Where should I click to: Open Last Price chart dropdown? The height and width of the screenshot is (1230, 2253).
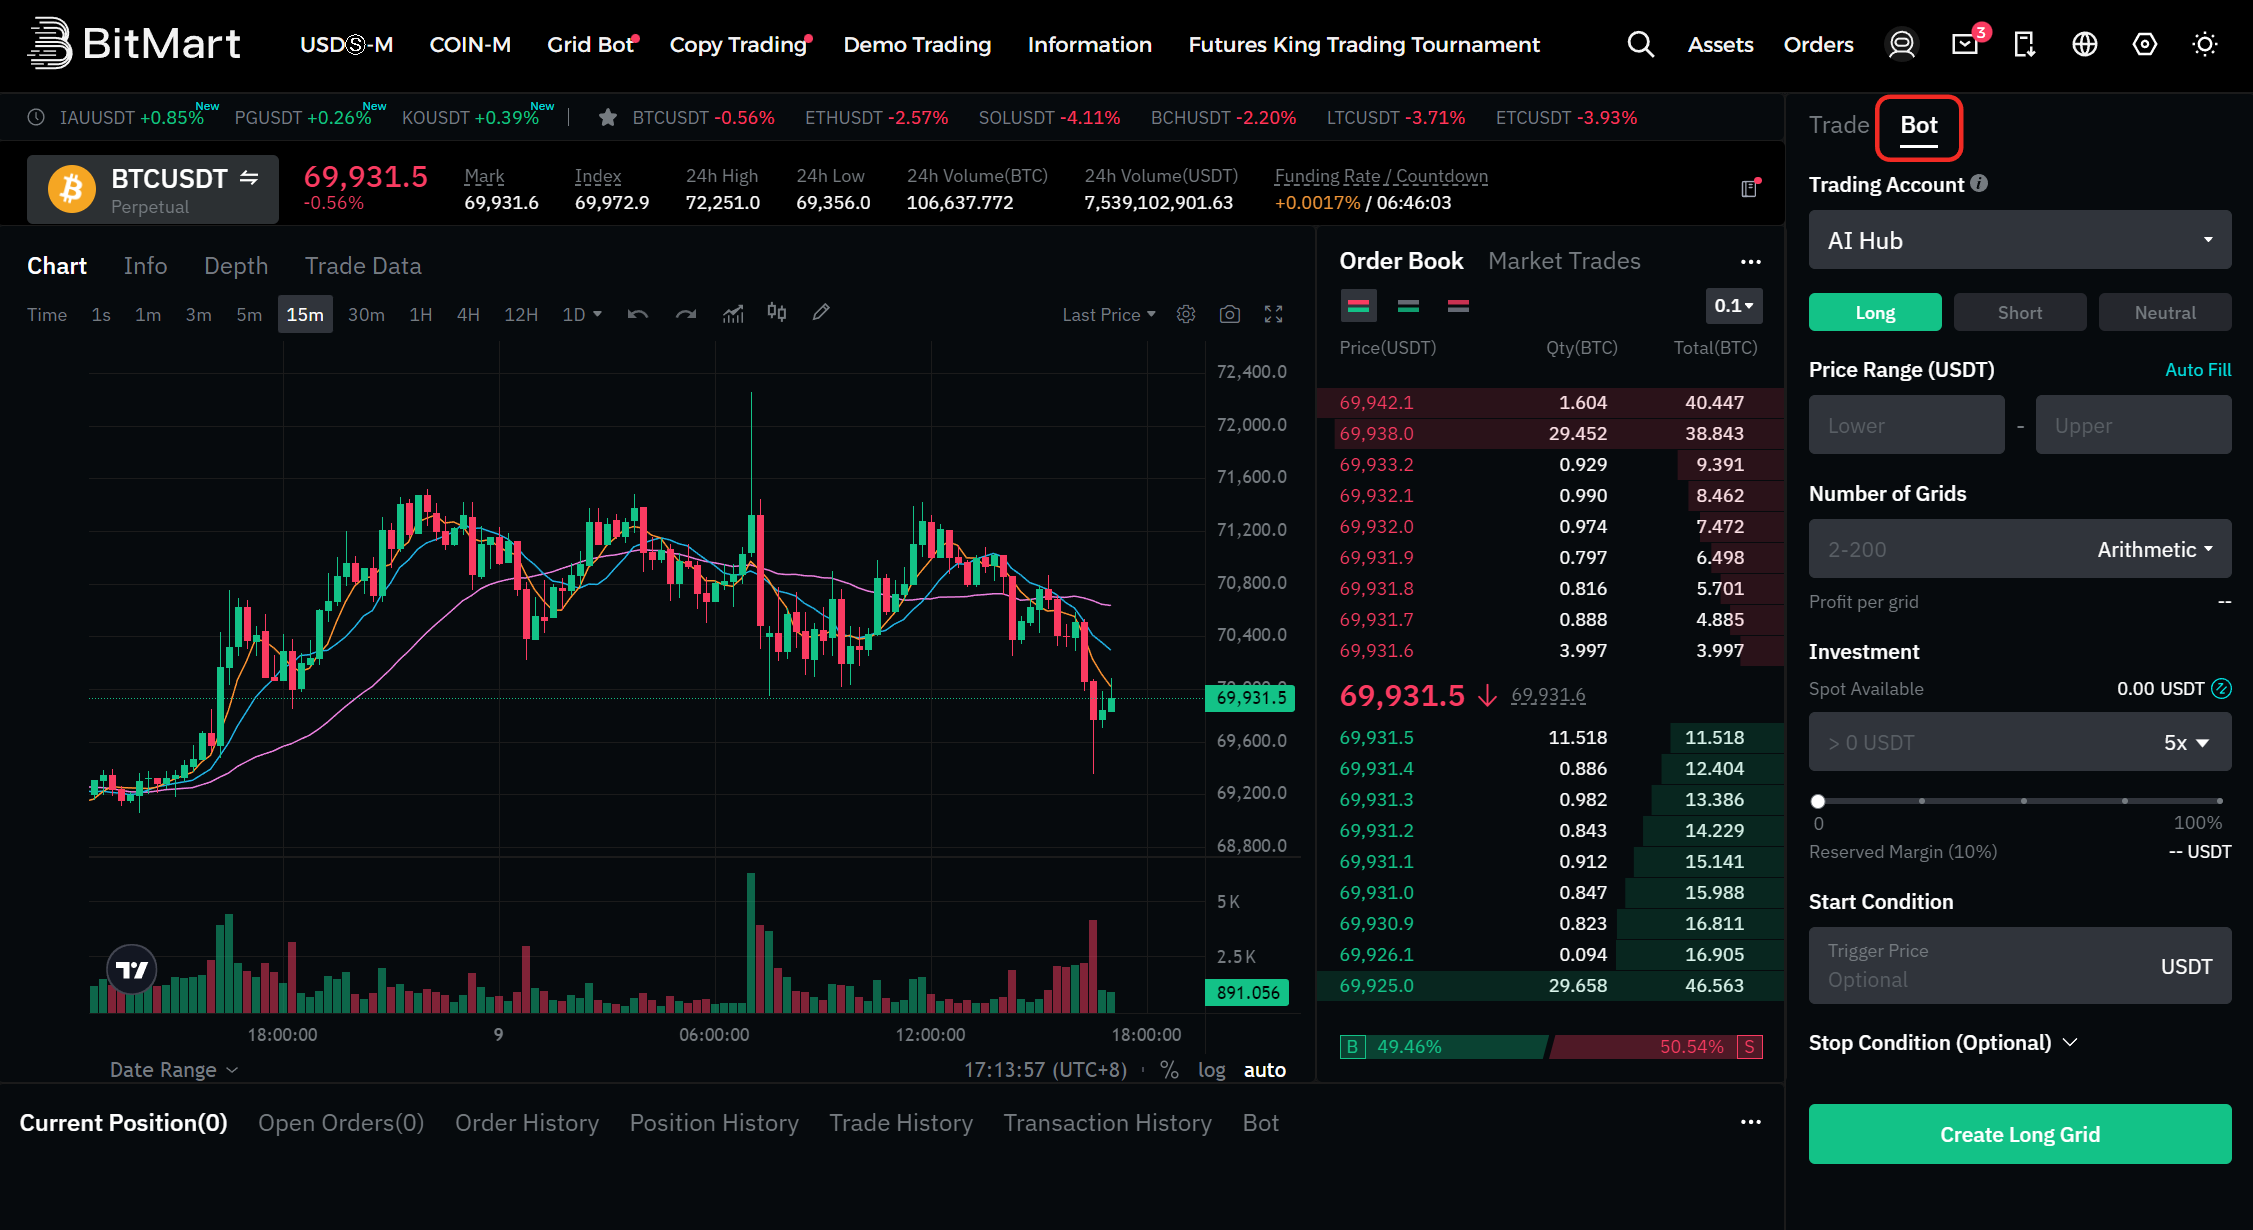point(1109,314)
